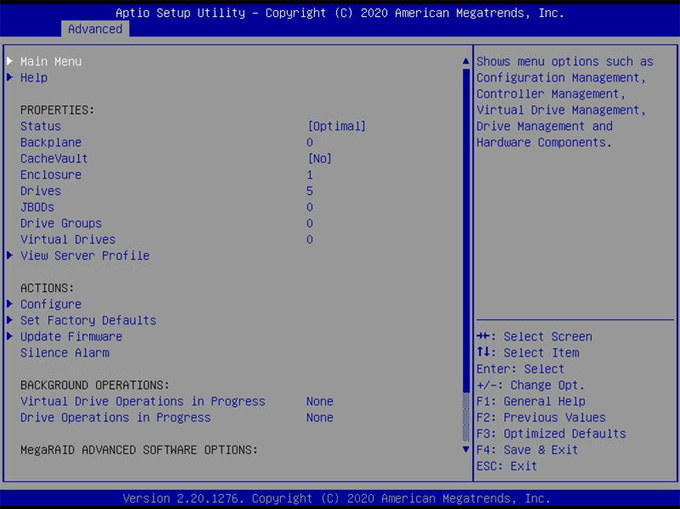Select the Silence Alarm action

point(65,353)
